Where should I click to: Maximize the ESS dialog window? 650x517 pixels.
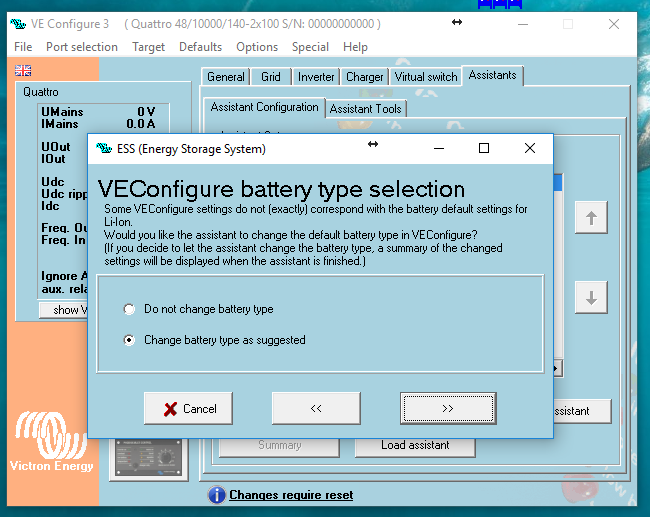tap(484, 148)
